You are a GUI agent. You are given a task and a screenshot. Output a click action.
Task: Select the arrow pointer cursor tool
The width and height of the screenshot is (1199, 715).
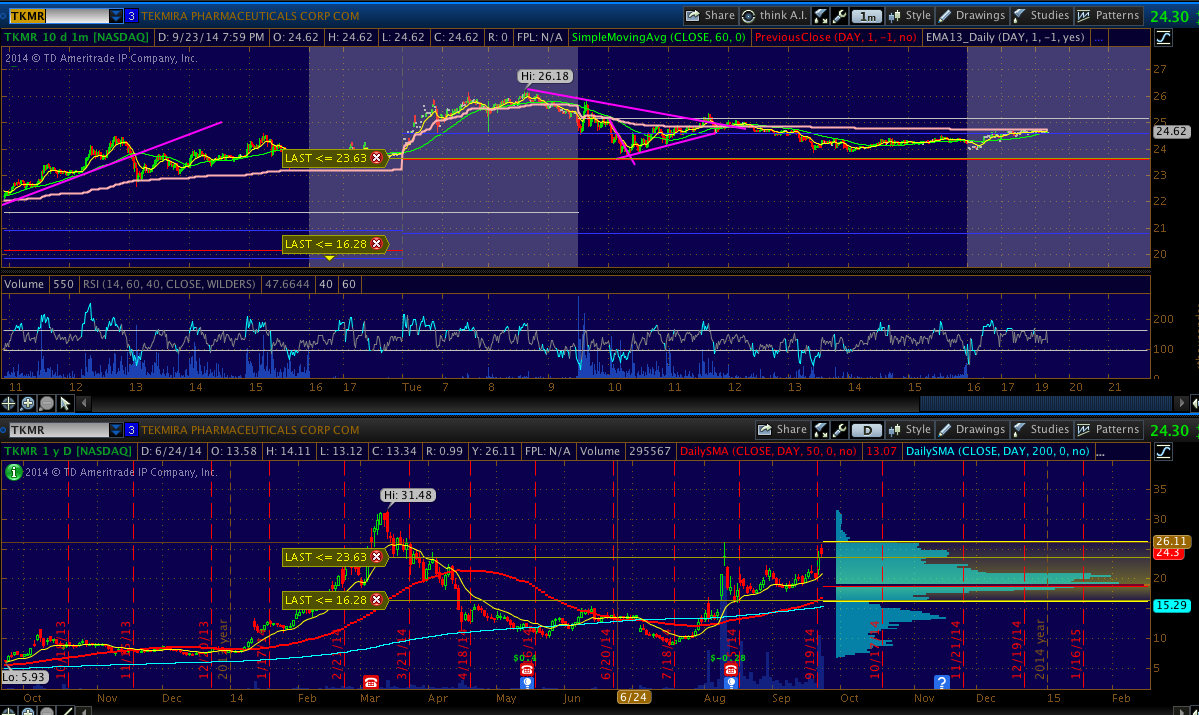pos(65,403)
